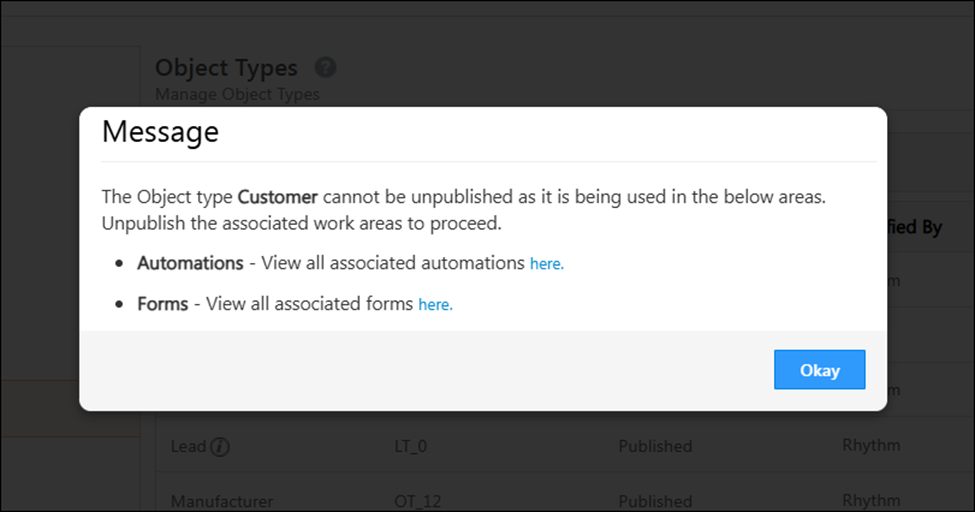Click the Published status of Lead
The height and width of the screenshot is (512, 975).
click(x=655, y=447)
